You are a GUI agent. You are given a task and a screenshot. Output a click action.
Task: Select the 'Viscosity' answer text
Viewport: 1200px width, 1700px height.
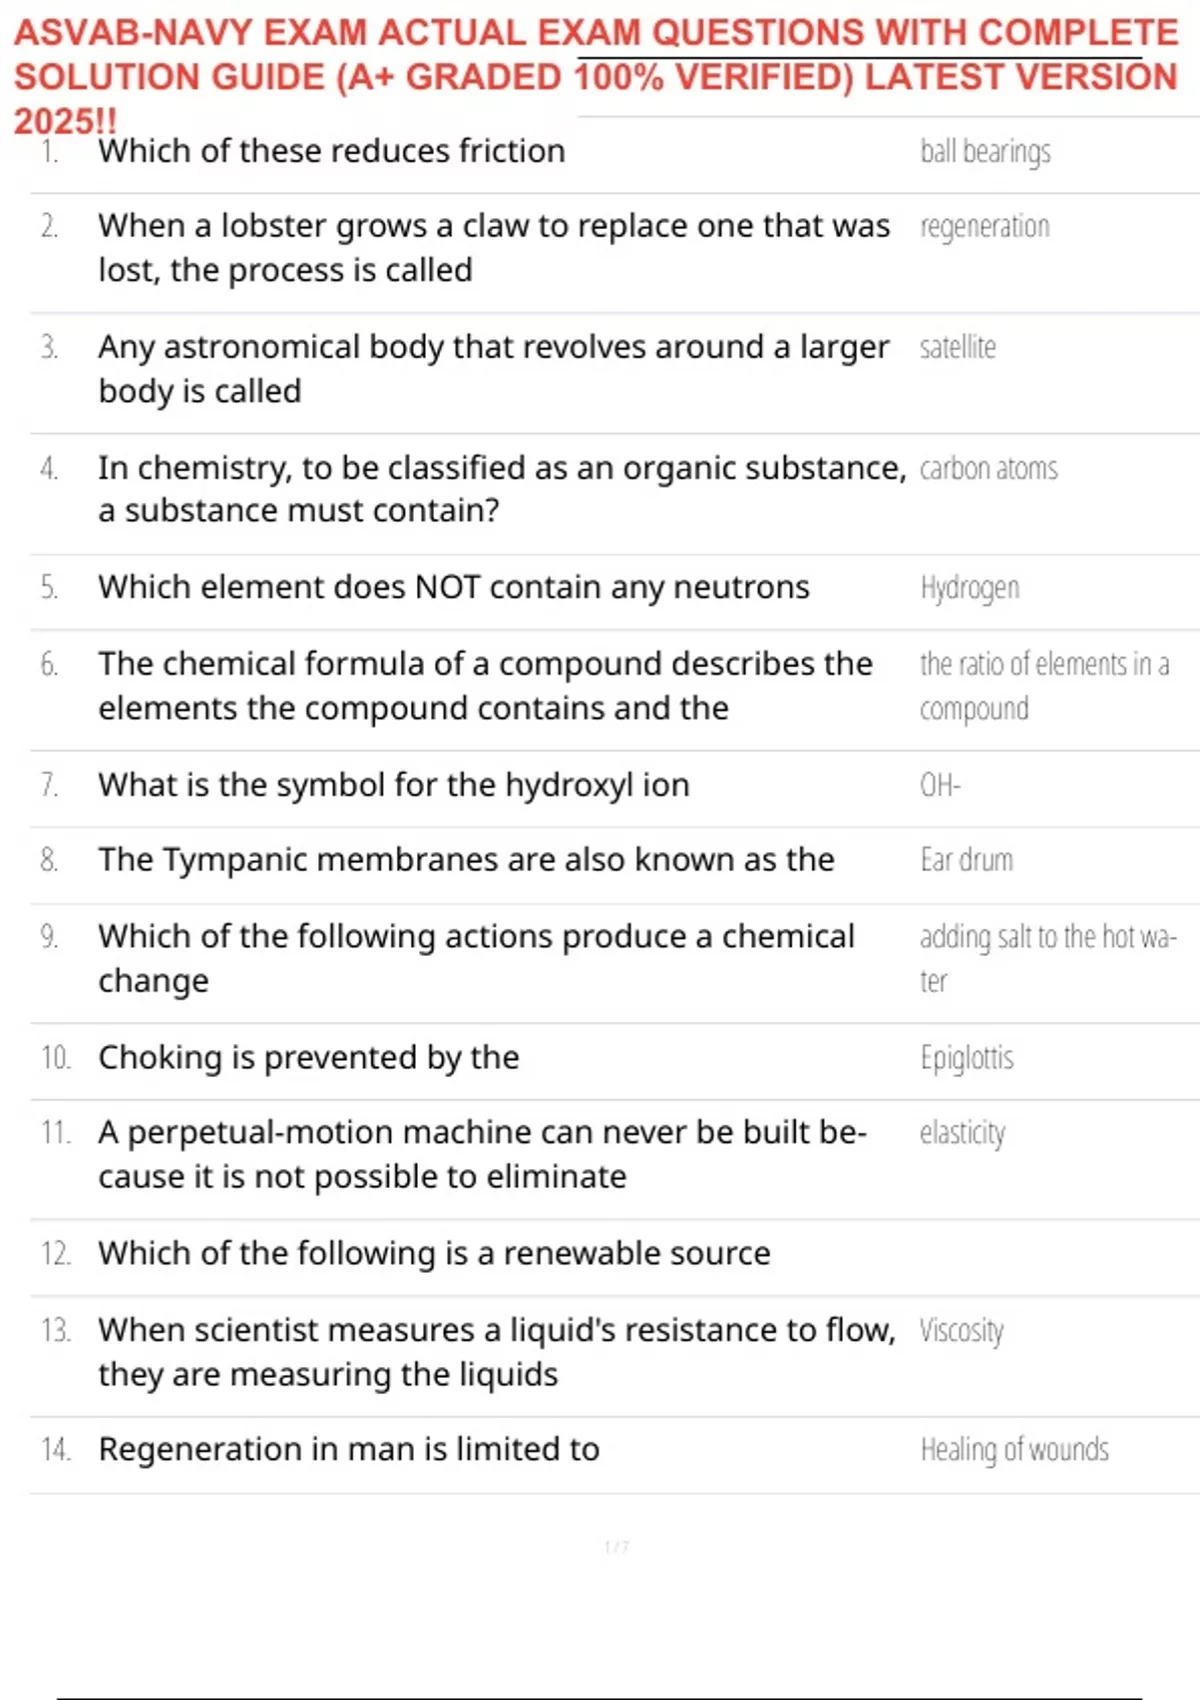(961, 1331)
